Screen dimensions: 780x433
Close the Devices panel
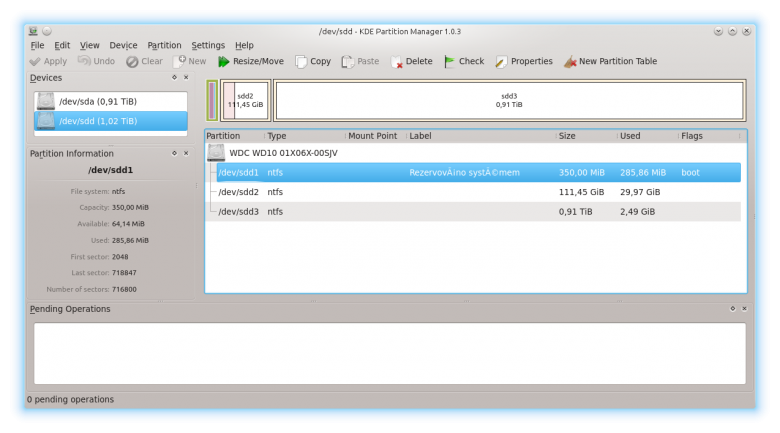click(186, 77)
